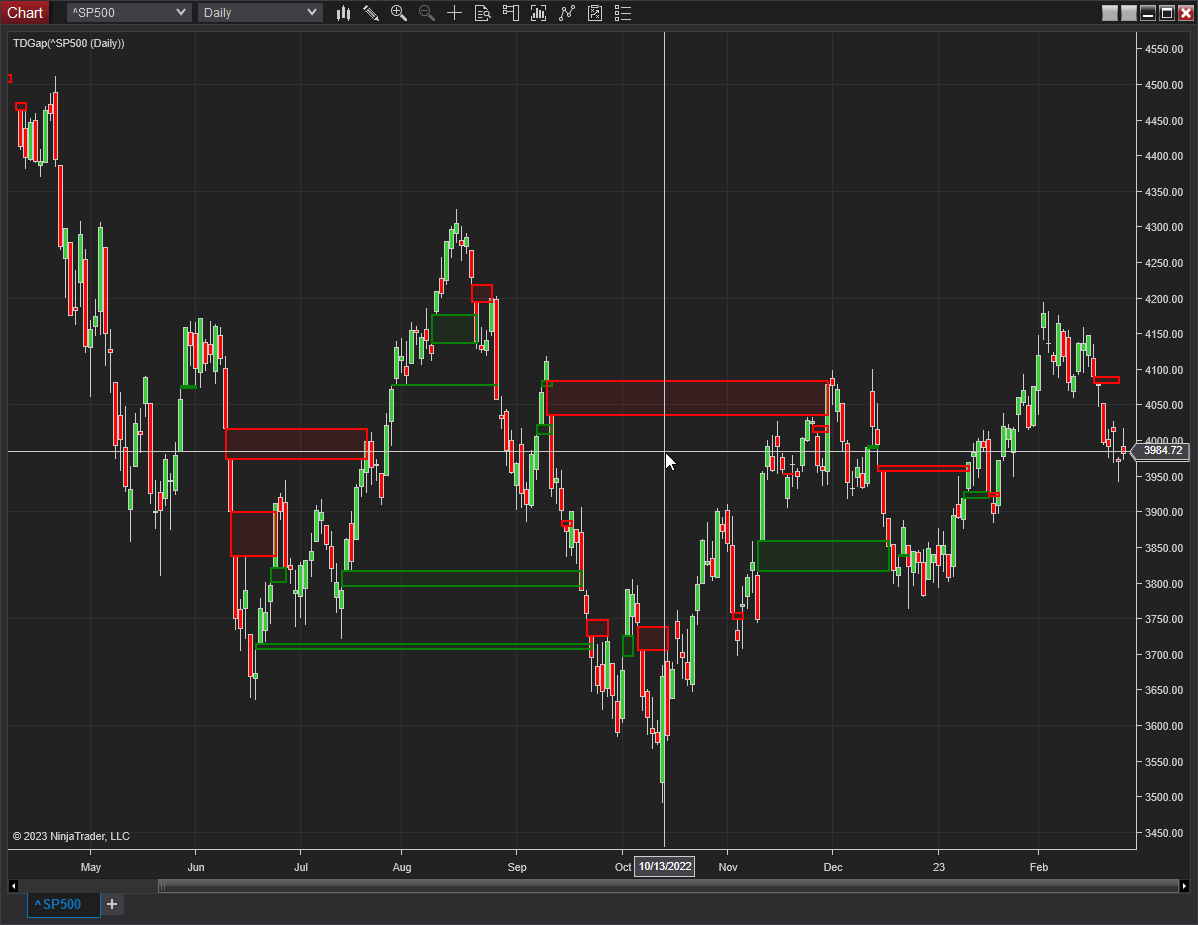Viewport: 1198px width, 925px height.
Task: Select the drawing tools pencil icon
Action: [371, 13]
